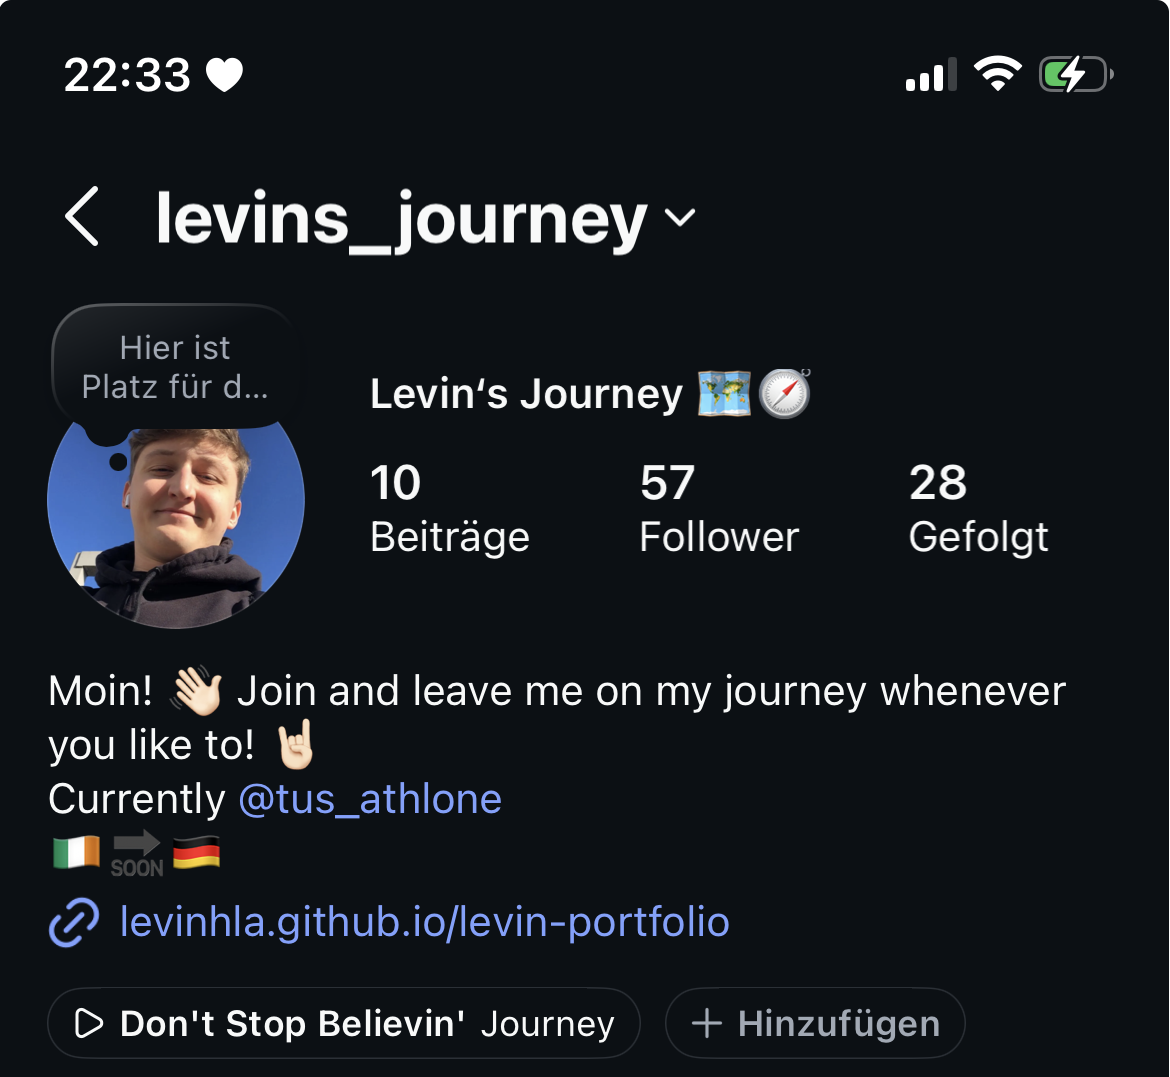The width and height of the screenshot is (1170, 1077).
Task: Tap the Hinzufügen button
Action: (815, 1023)
